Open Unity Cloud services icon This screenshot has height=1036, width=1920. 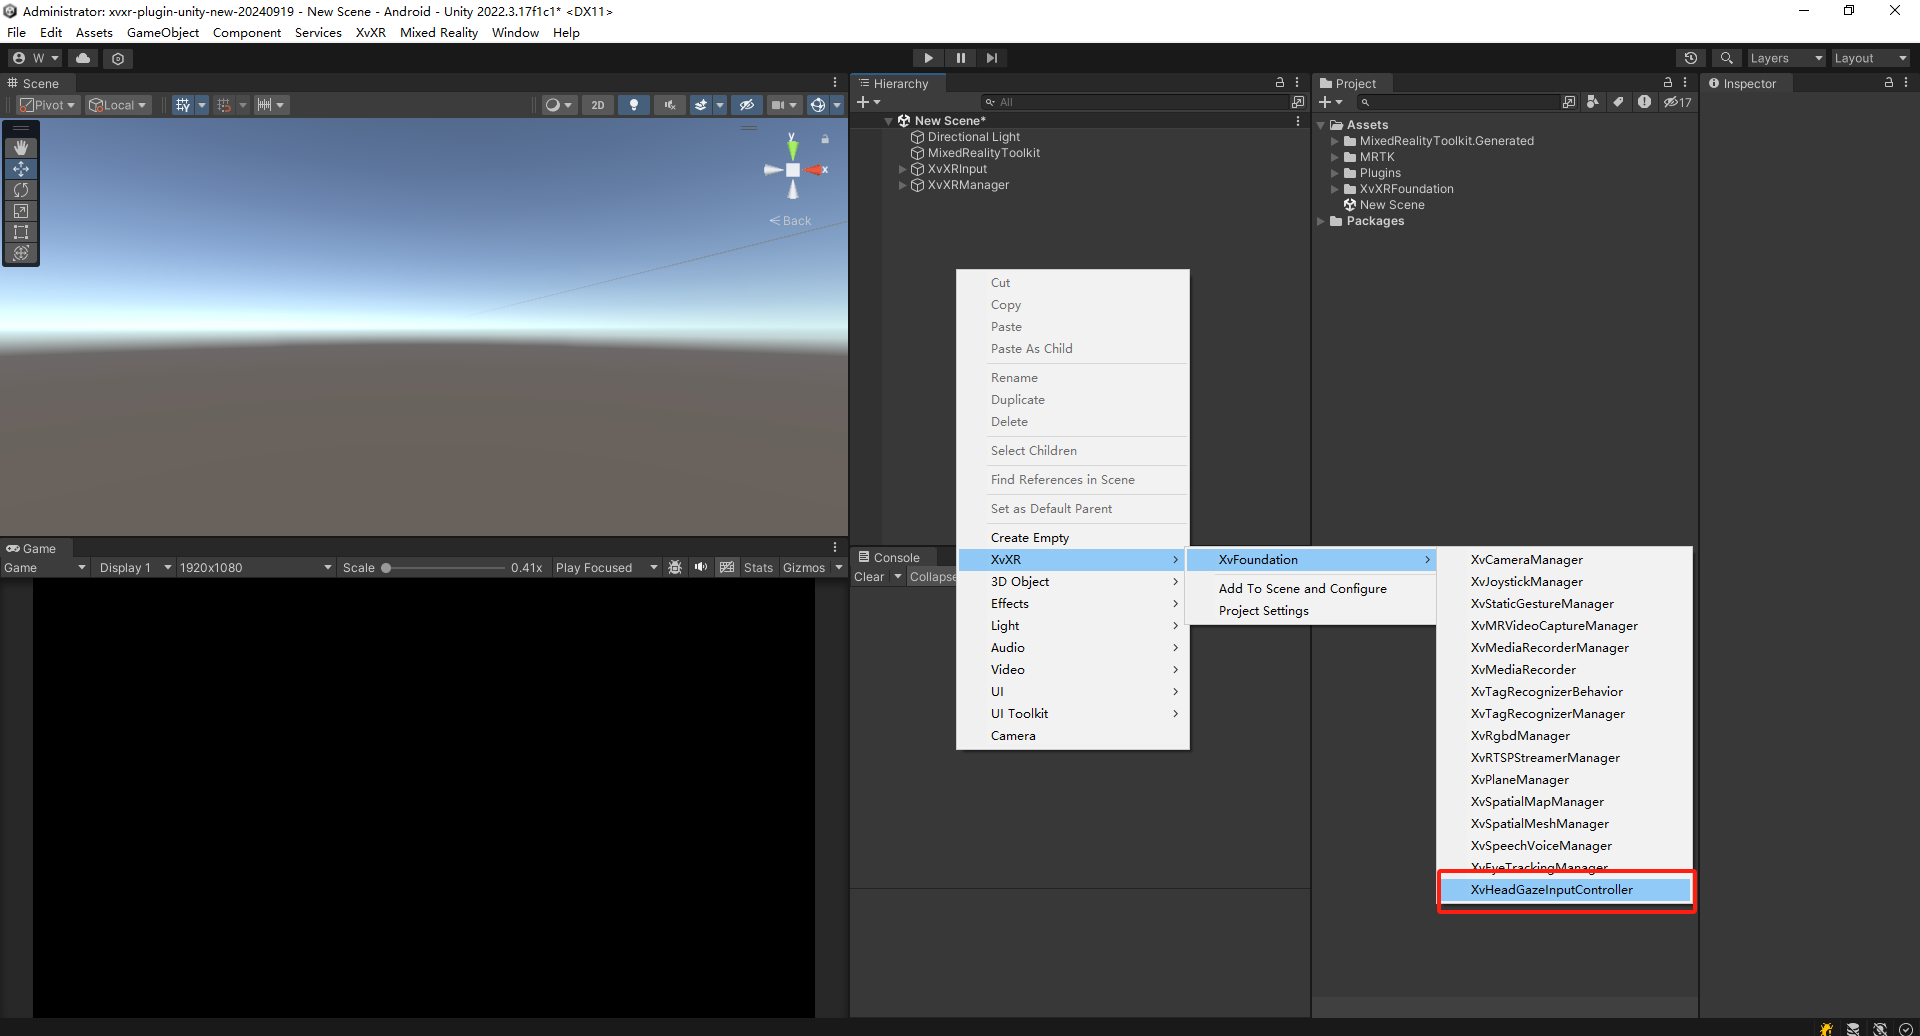pos(83,58)
